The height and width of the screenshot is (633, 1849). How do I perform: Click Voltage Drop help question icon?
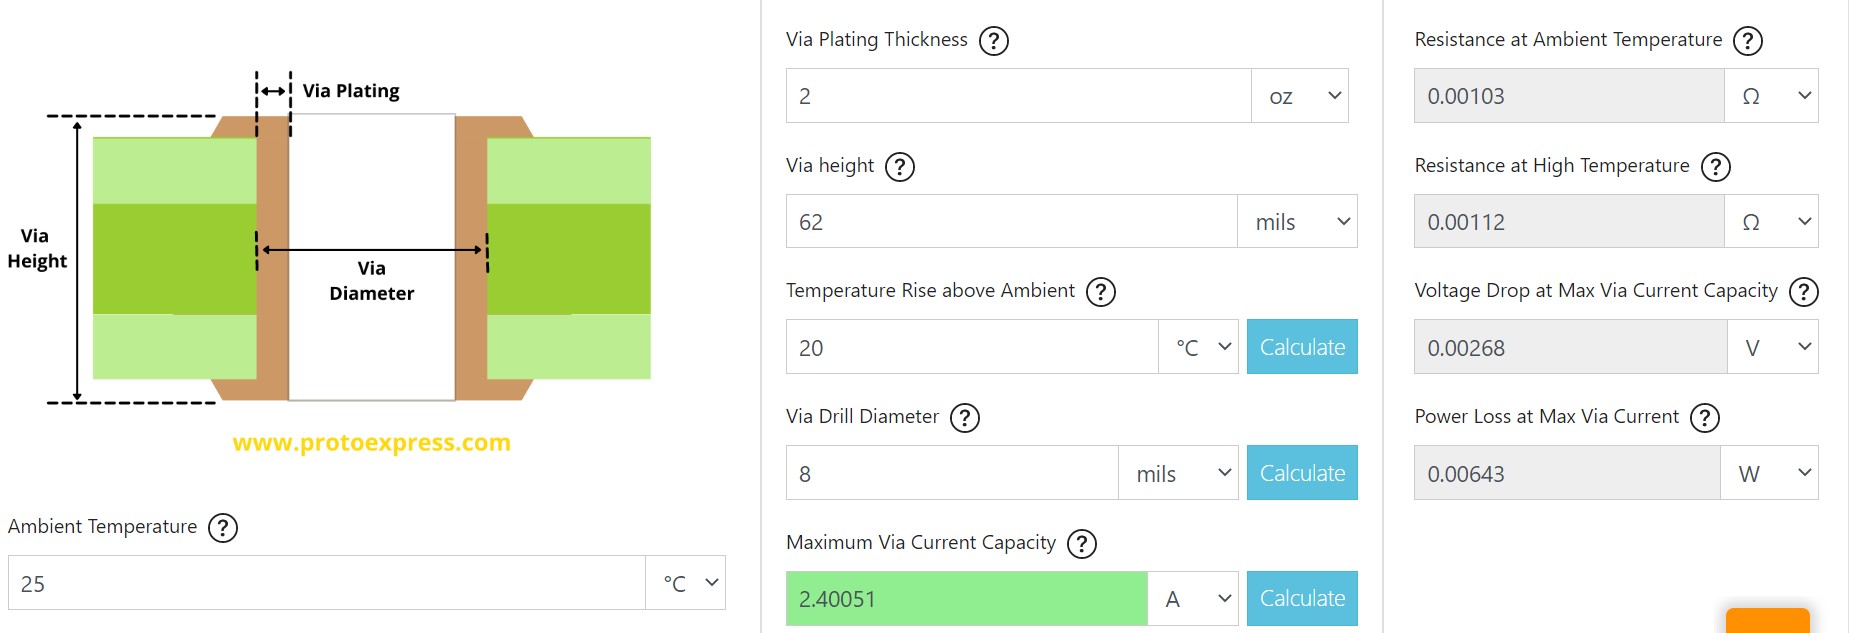coord(1803,292)
